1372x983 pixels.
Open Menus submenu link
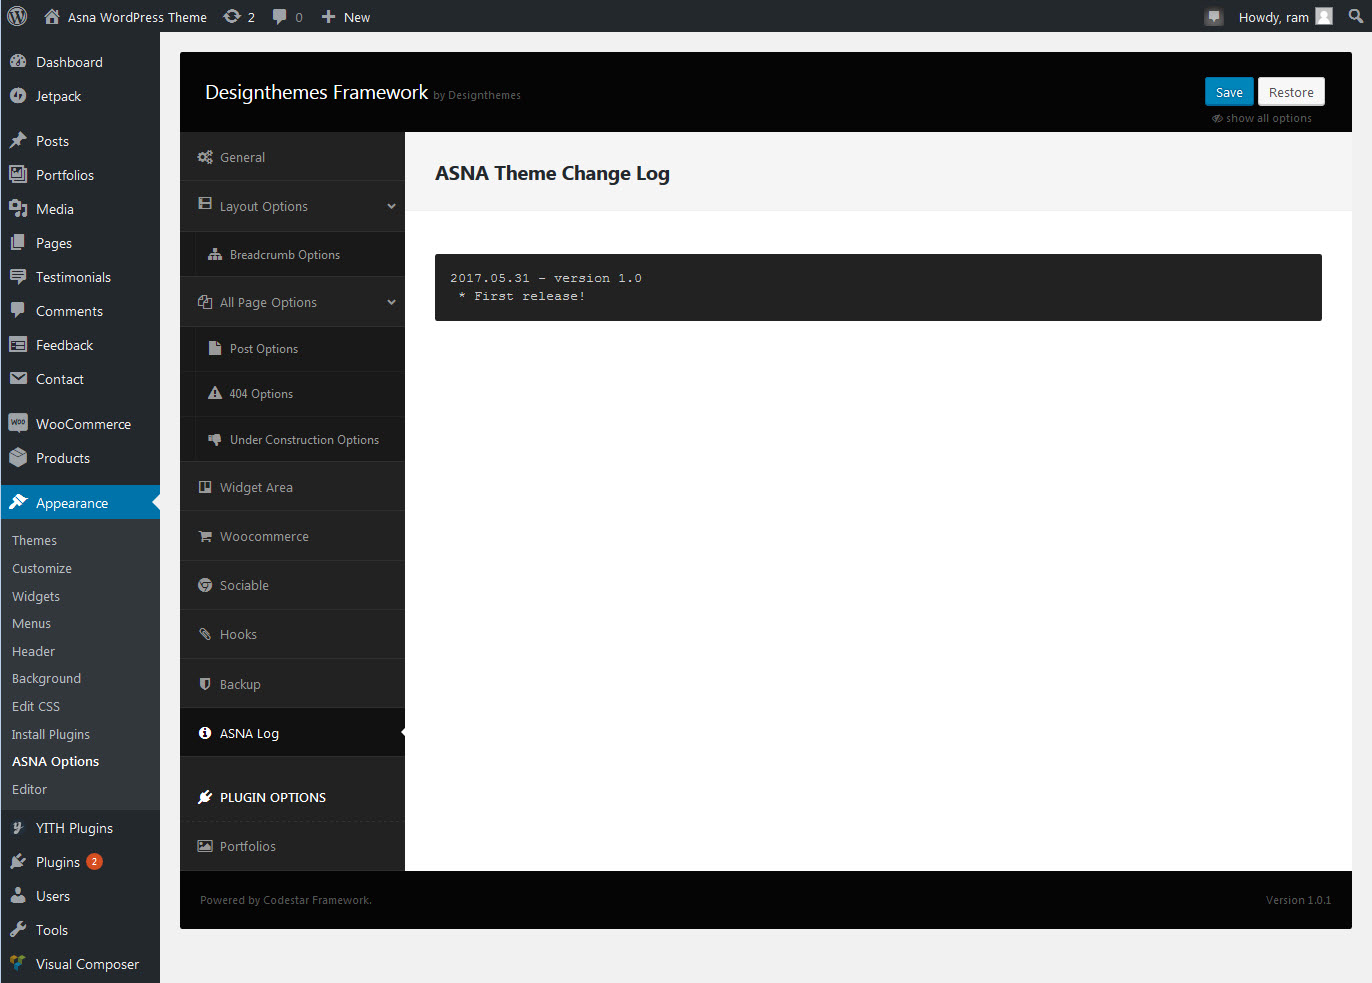(31, 623)
